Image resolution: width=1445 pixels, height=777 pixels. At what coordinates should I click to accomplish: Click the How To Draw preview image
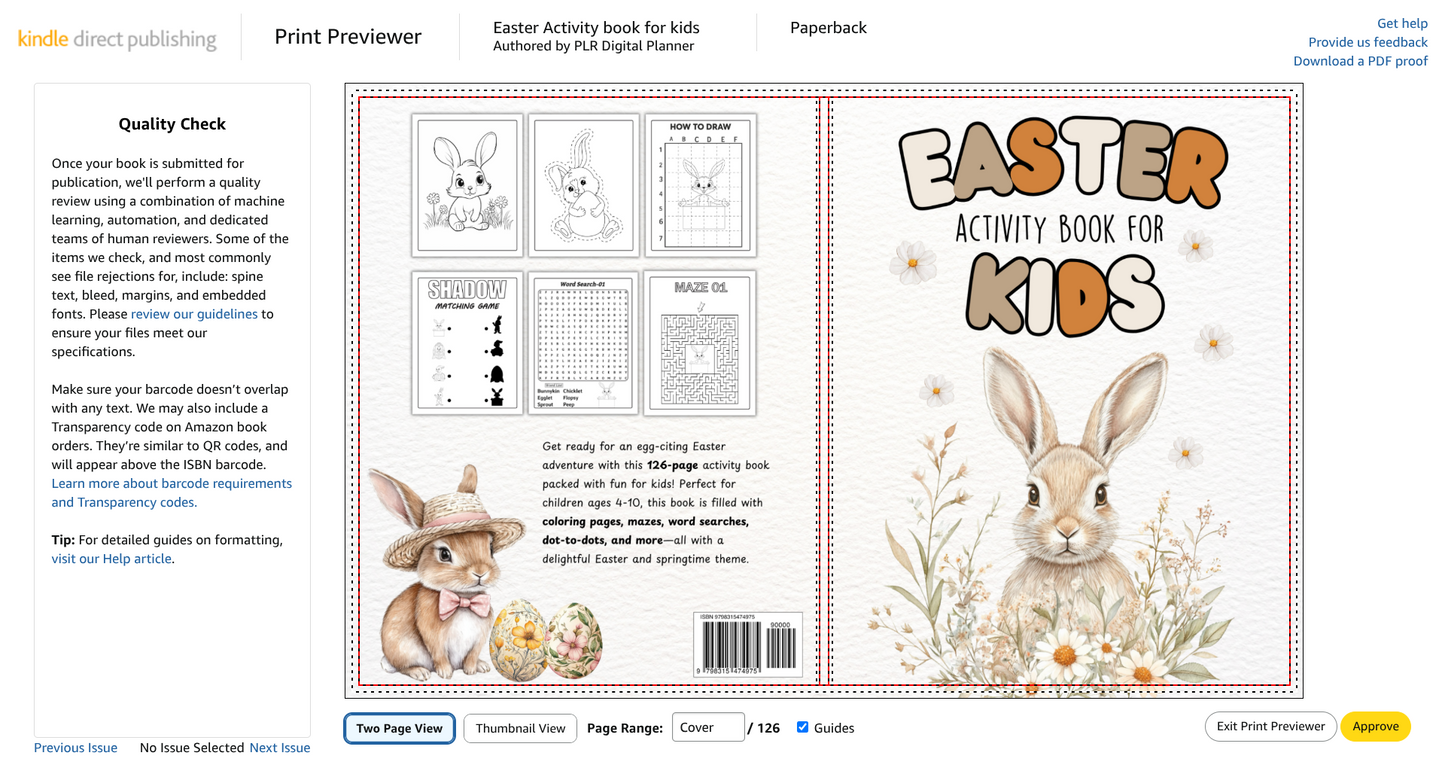click(x=699, y=185)
